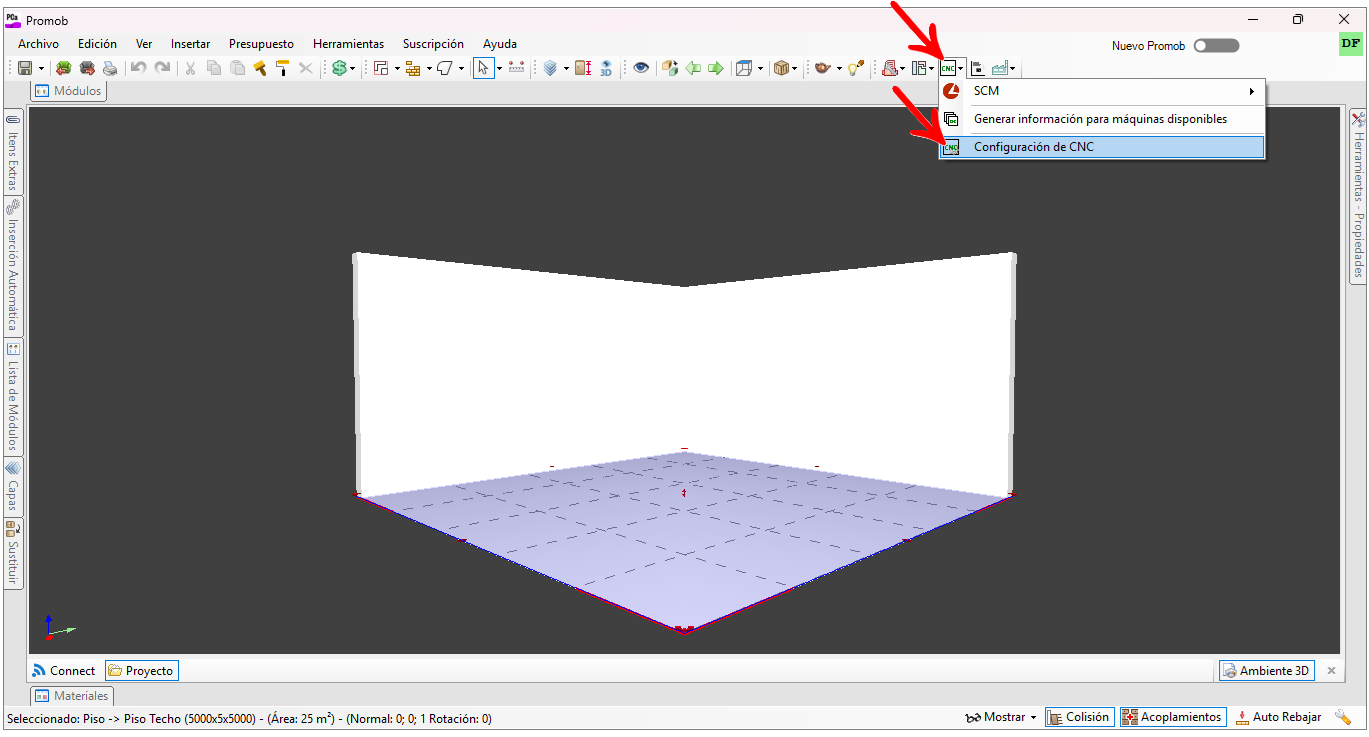Viewport: 1369px width, 737px height.
Task: Toggle the Acoplamientos option
Action: [1173, 717]
